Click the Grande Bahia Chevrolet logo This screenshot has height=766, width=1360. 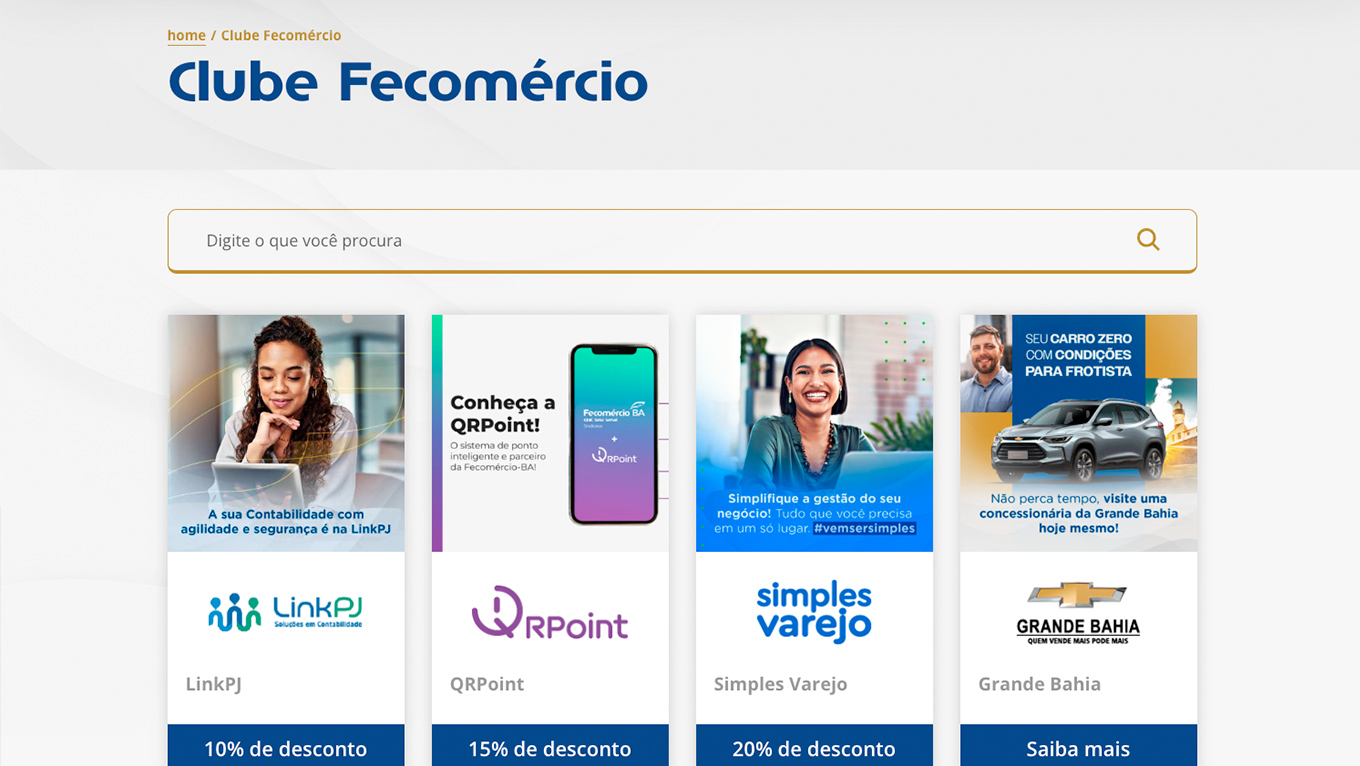click(x=1078, y=613)
